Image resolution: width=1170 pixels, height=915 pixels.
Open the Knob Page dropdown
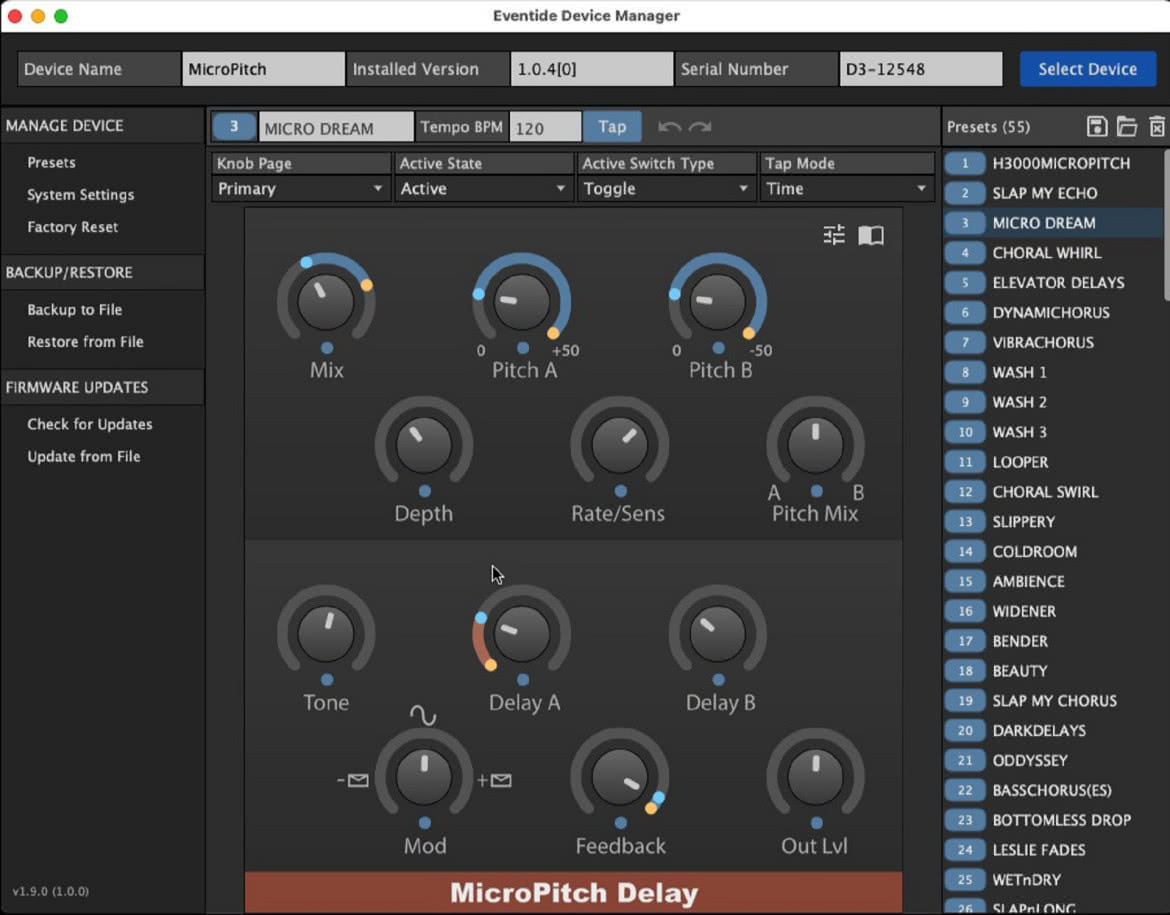301,189
